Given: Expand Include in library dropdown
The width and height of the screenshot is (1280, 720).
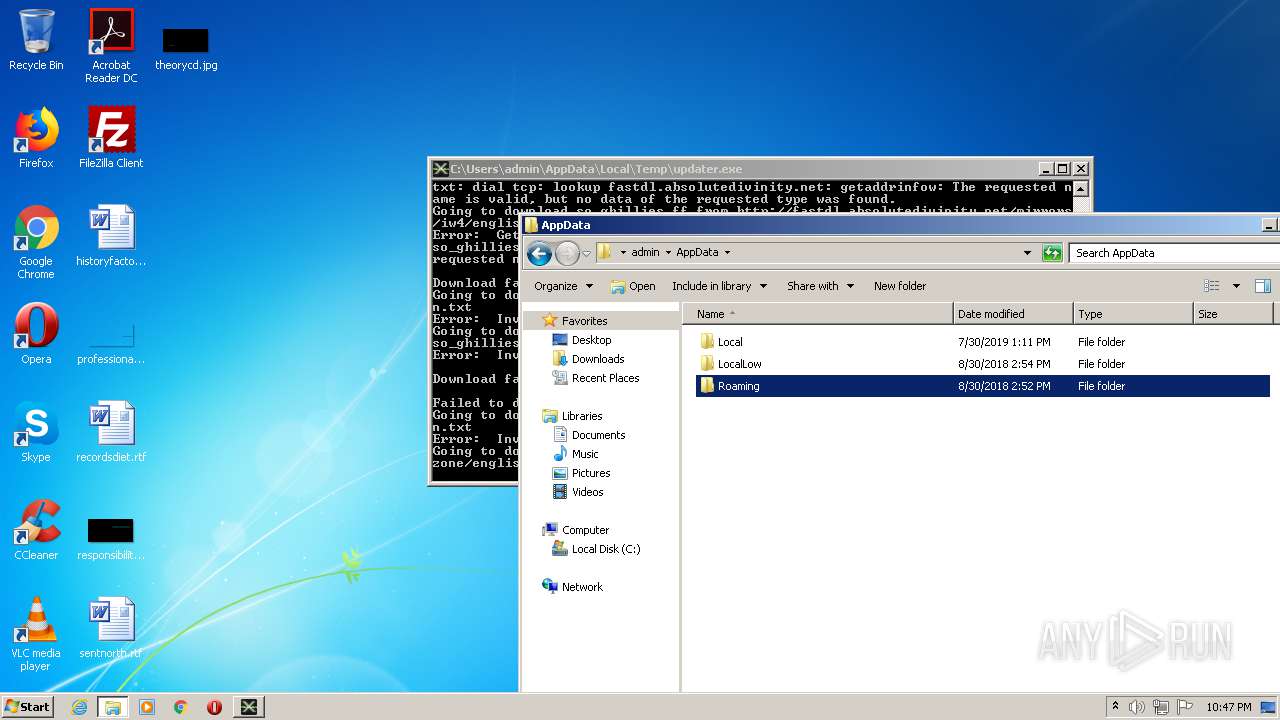Looking at the screenshot, I should click(x=719, y=286).
